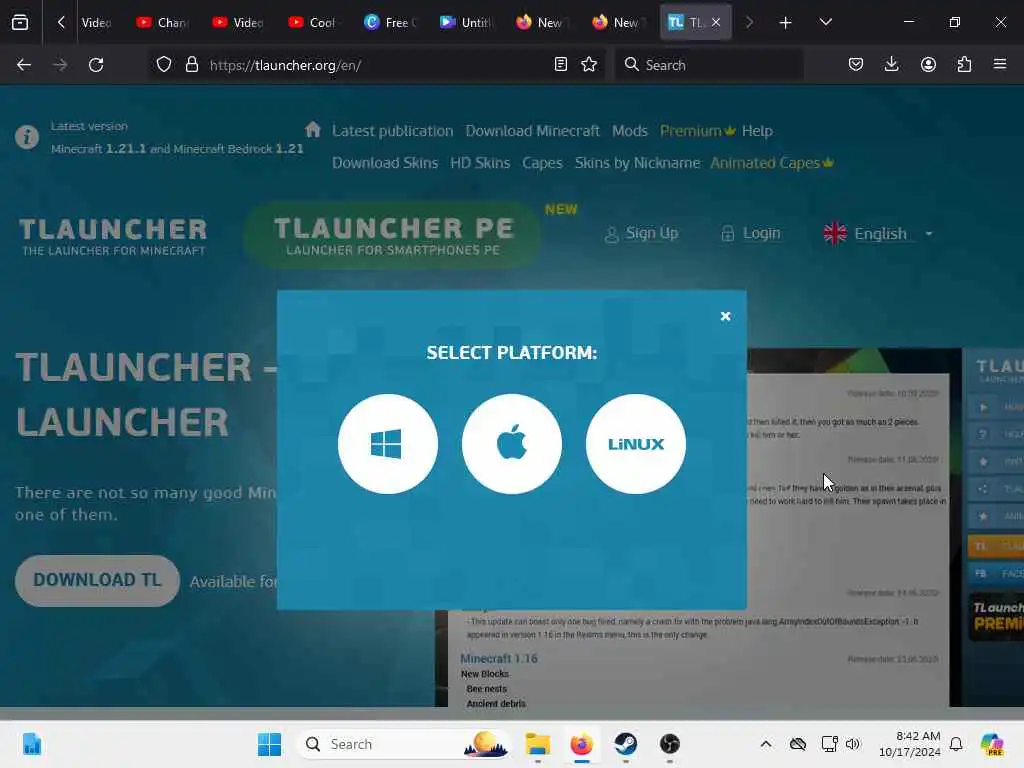
Task: Select the Linux platform icon
Action: pos(635,444)
